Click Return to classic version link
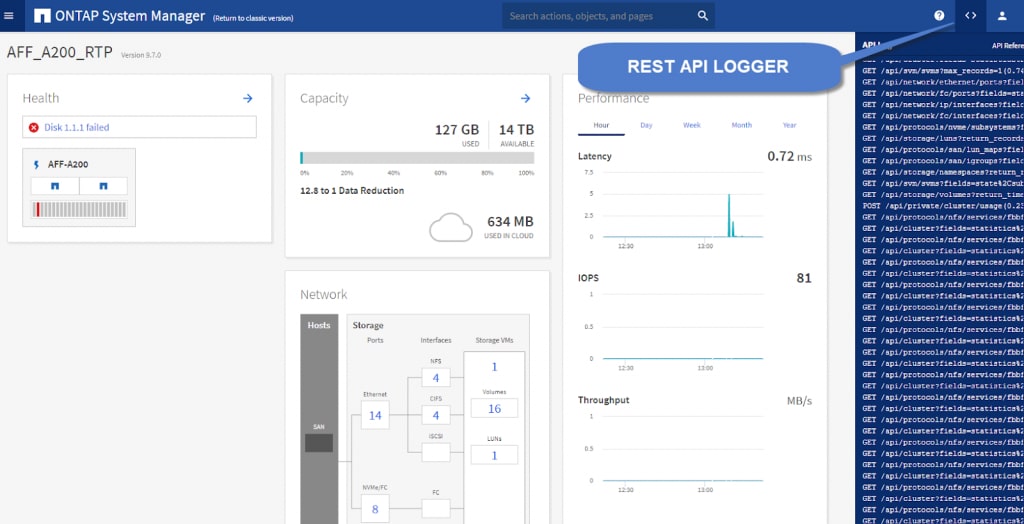 pyautogui.click(x=252, y=18)
